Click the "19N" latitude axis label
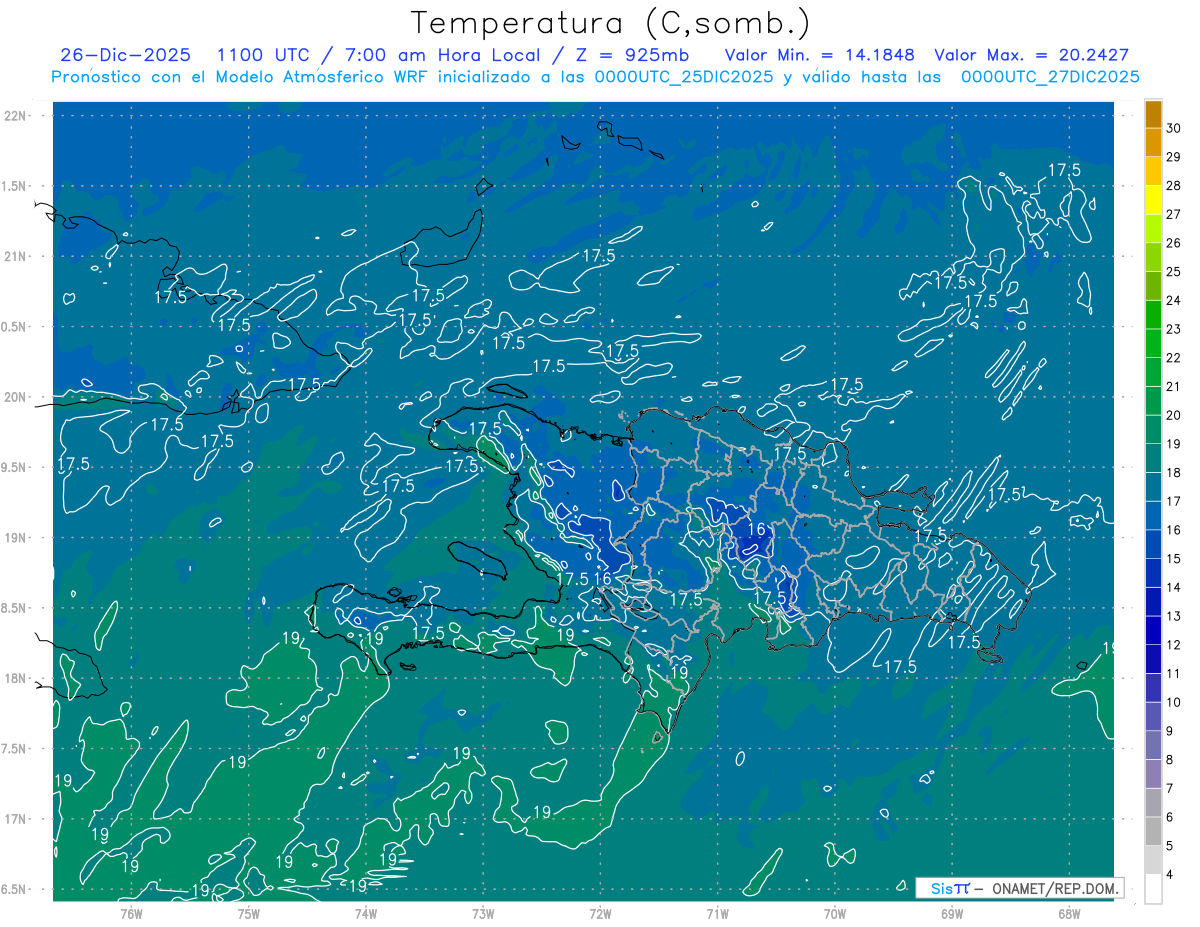This screenshot has height=927, width=1200. pos(17,538)
